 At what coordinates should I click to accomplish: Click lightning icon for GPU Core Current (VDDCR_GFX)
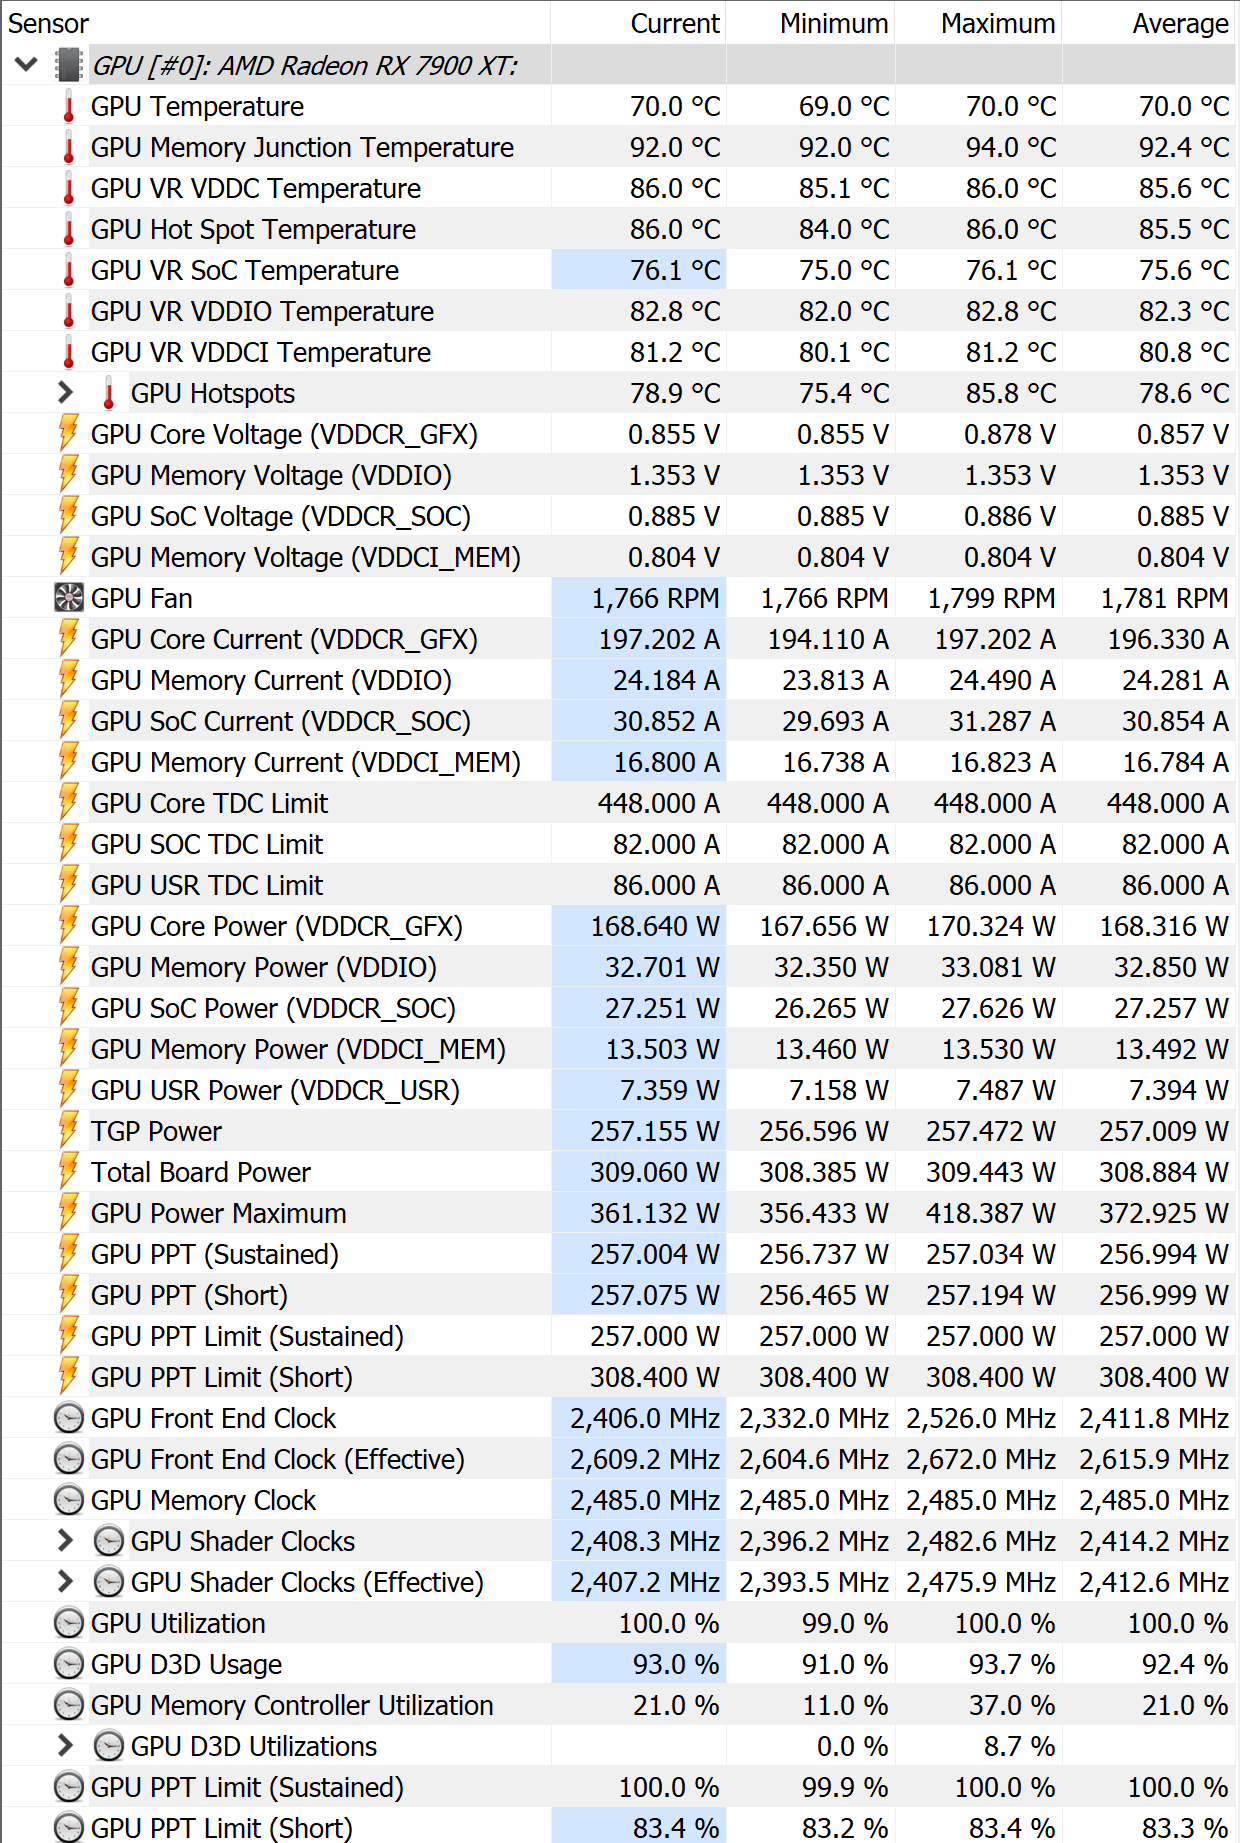(x=68, y=639)
